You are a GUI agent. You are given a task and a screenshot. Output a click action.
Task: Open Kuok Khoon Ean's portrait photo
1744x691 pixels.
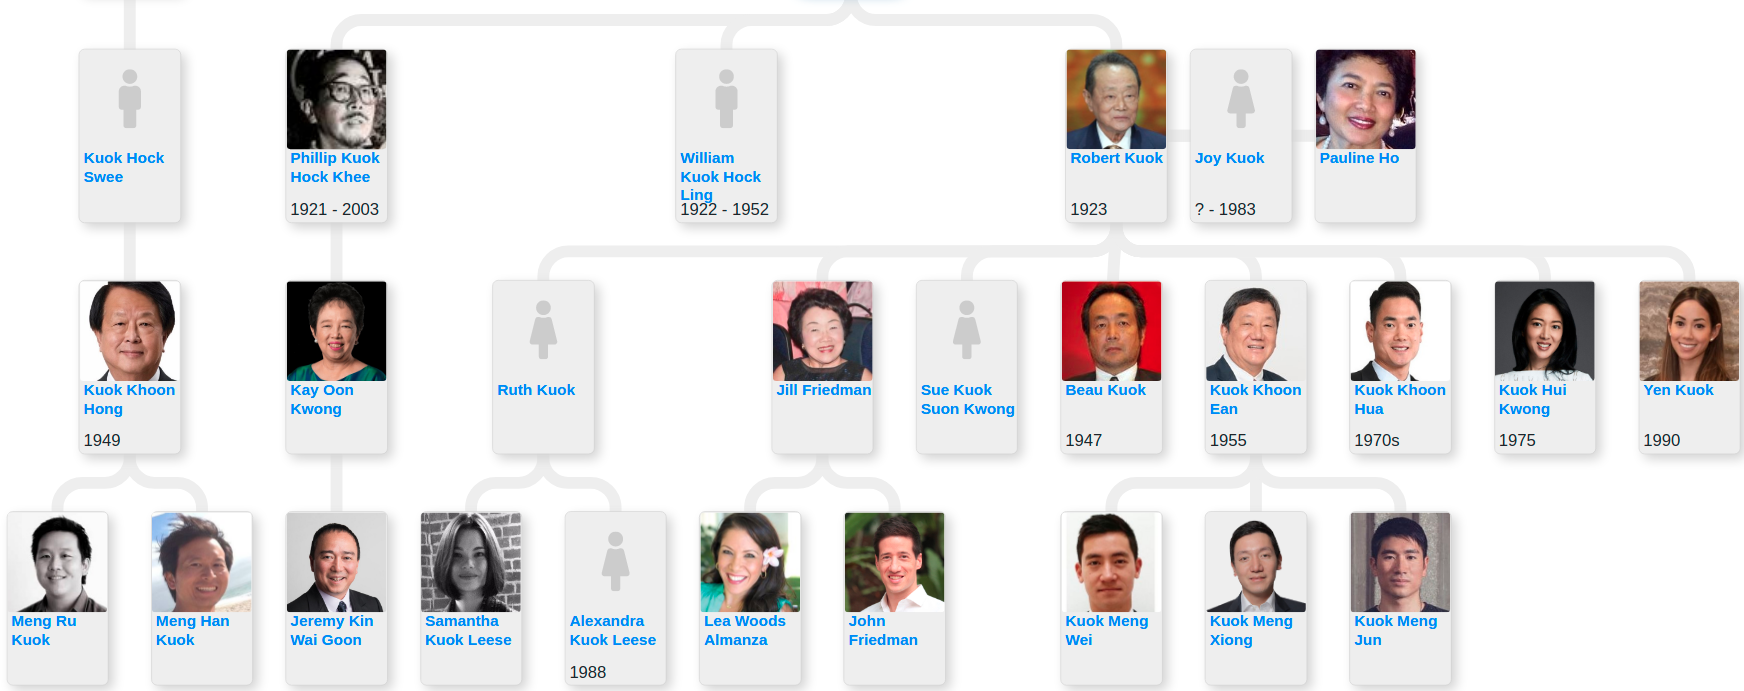pos(1256,331)
